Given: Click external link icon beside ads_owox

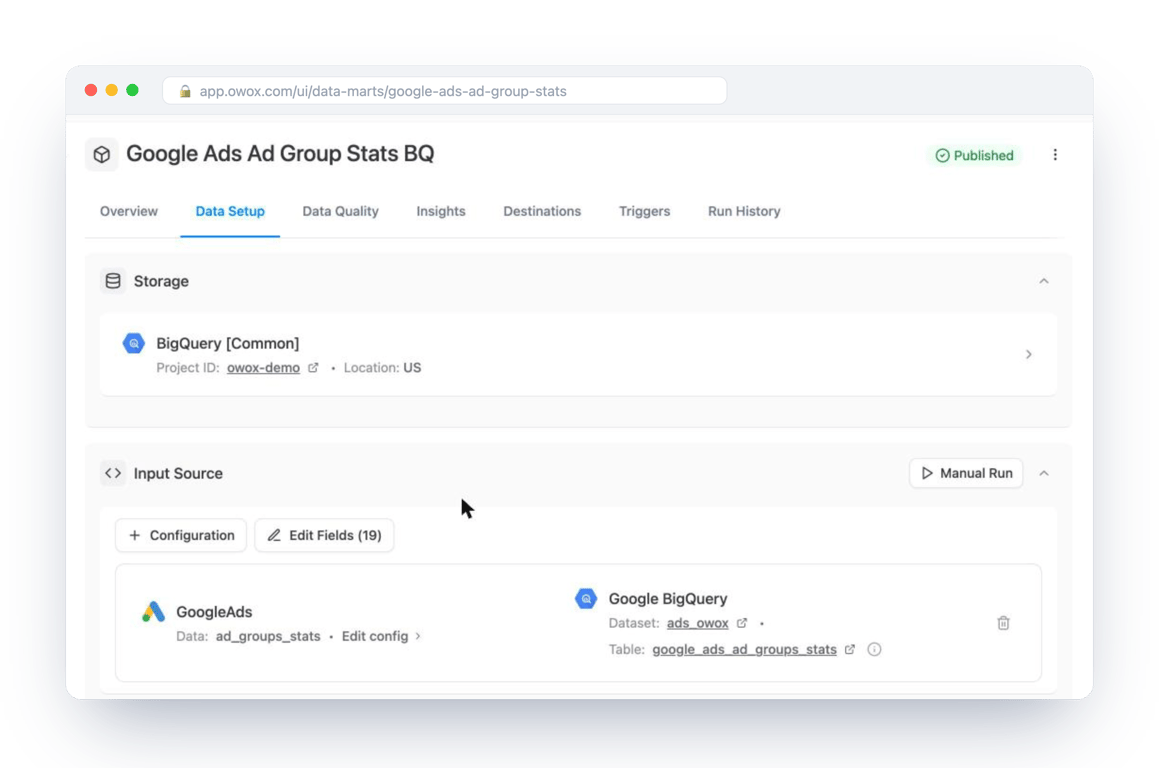Looking at the screenshot, I should (742, 623).
